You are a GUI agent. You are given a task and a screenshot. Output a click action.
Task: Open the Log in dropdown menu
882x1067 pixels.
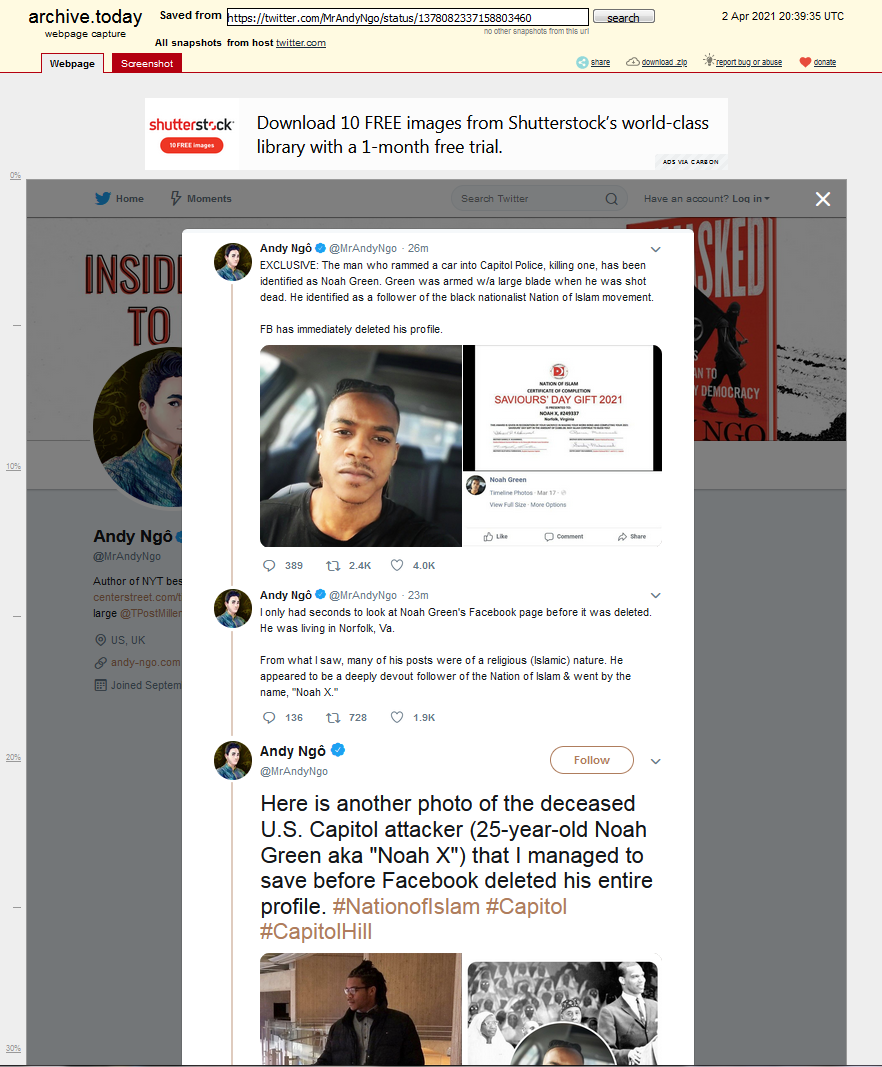[707, 199]
